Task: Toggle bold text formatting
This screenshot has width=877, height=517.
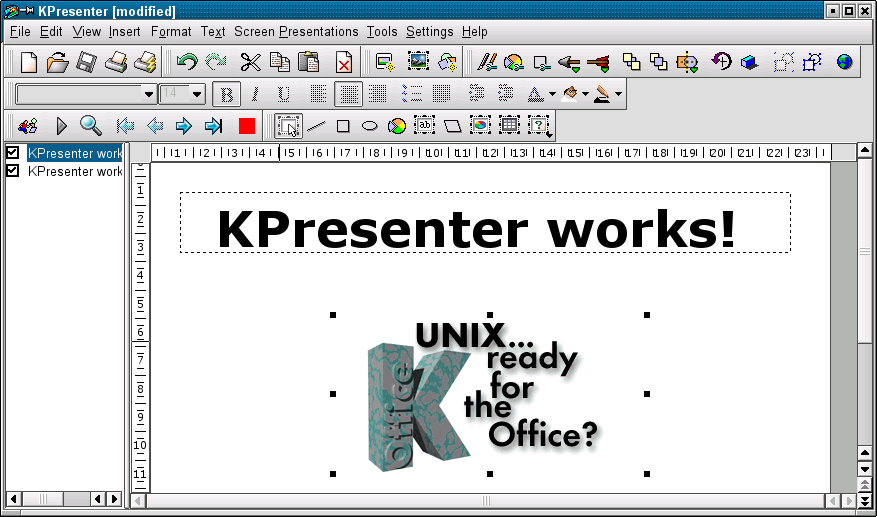Action: click(x=227, y=95)
